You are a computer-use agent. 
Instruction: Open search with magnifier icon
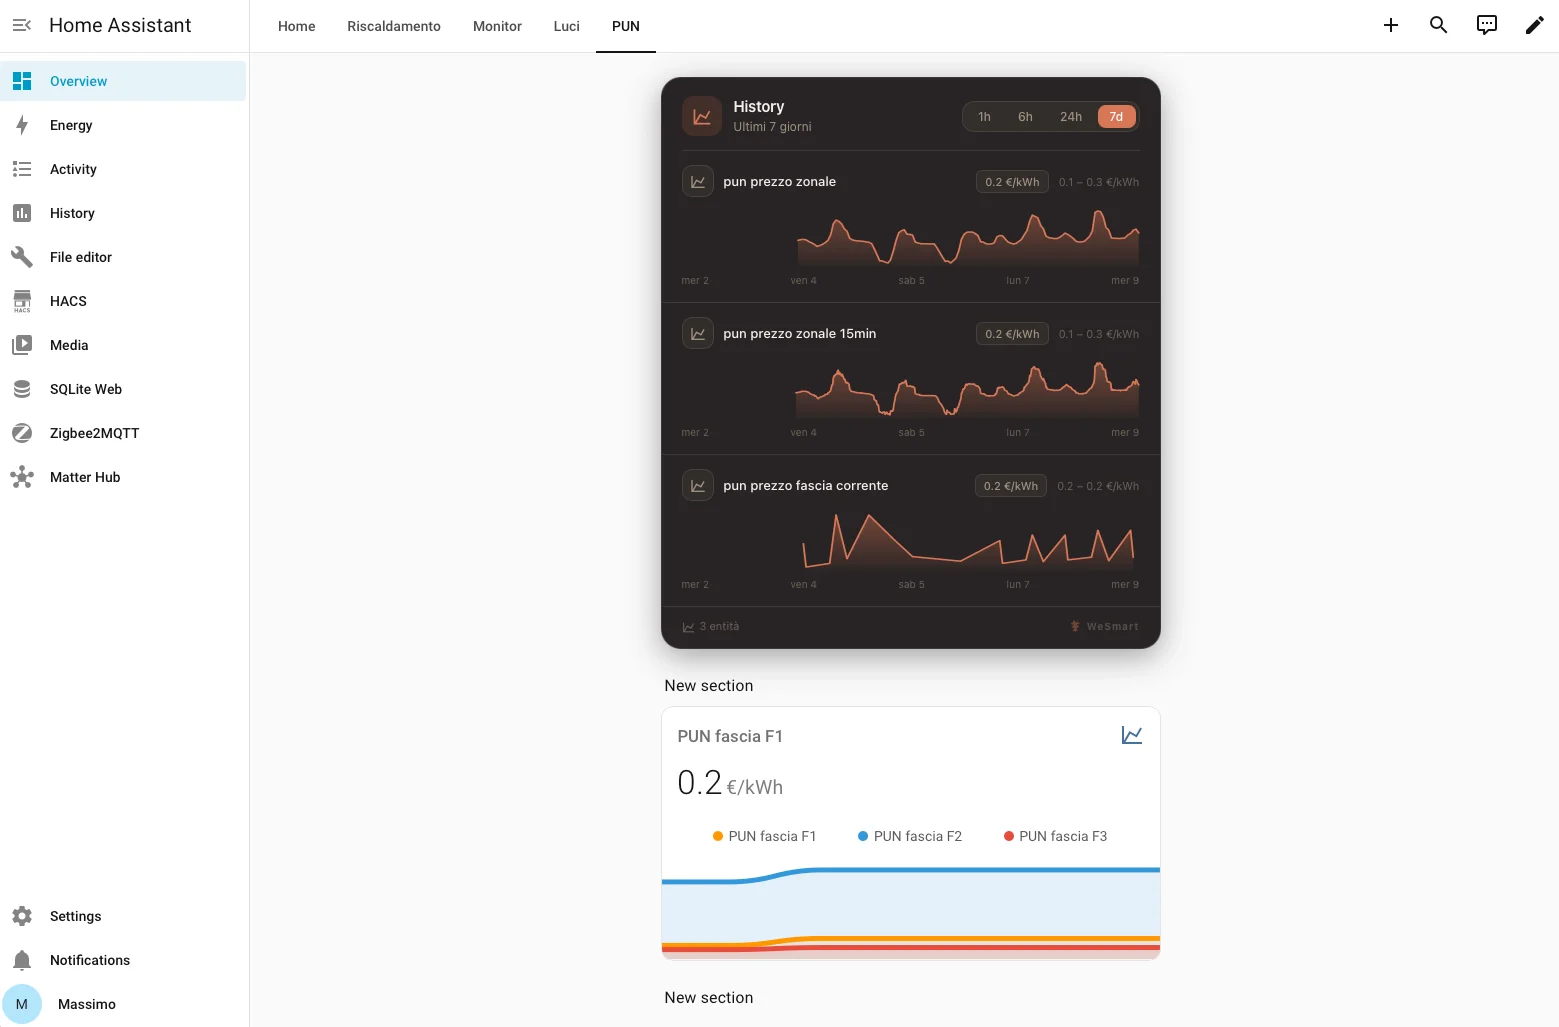1439,25
